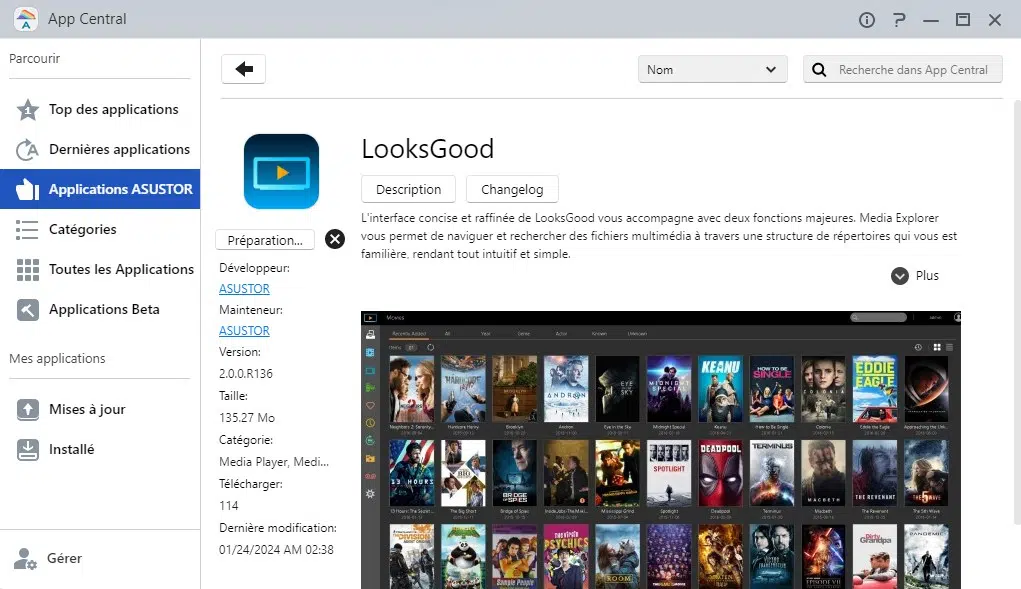Screen dimensions: 1021x589
Task: Click the vertical scrollbar on right
Action: tap(1017, 312)
